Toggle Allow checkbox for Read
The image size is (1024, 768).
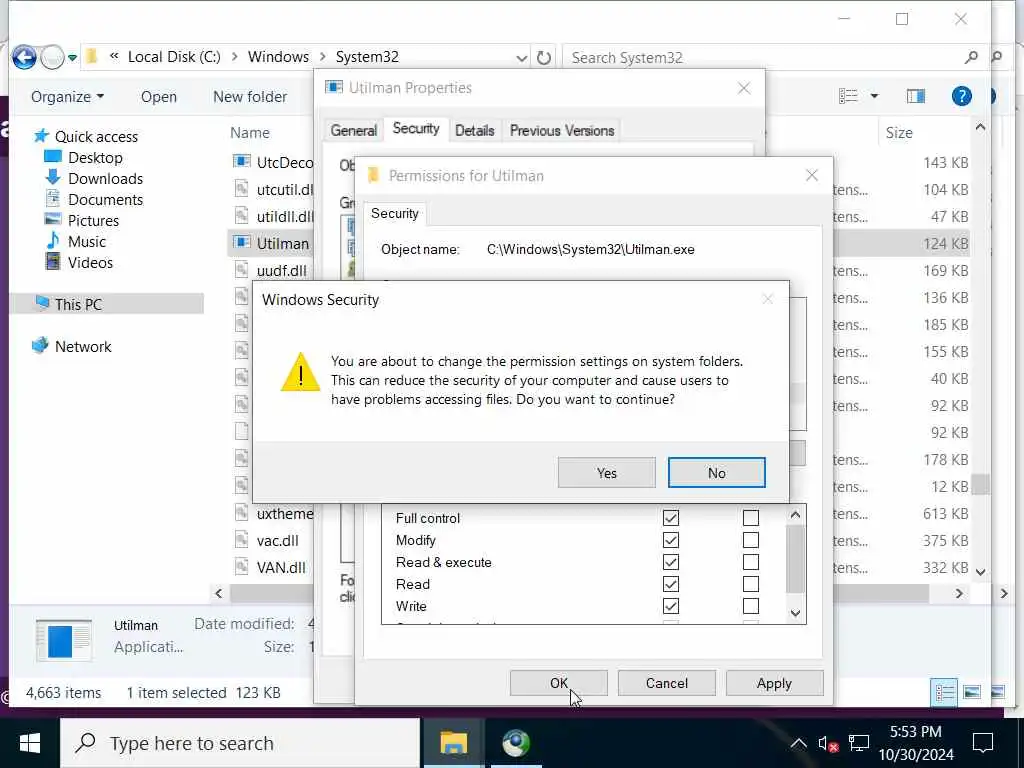click(x=671, y=584)
